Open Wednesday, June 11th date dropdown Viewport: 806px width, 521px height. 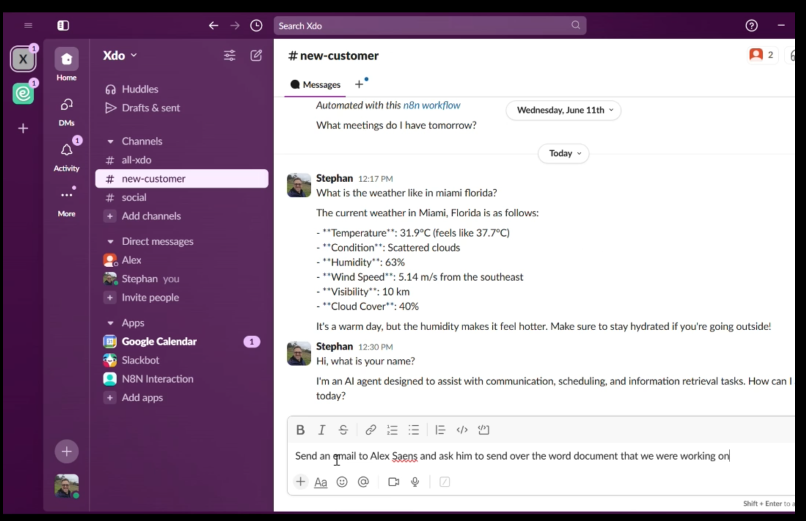click(564, 110)
